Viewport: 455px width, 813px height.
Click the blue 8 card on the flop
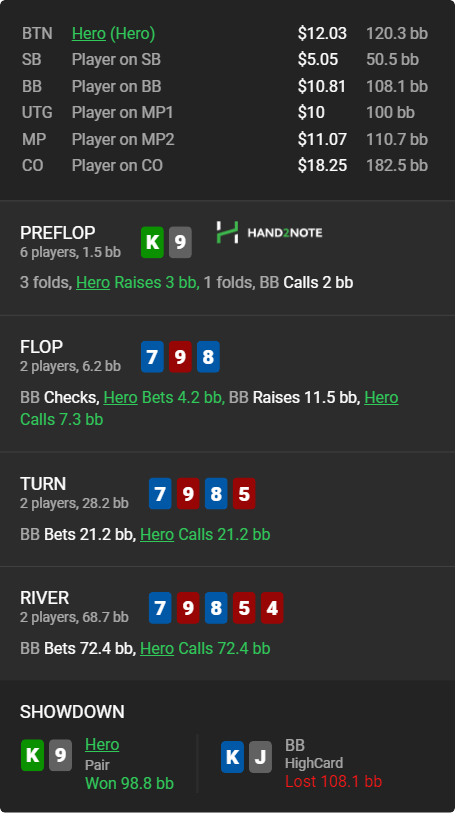pyautogui.click(x=208, y=357)
